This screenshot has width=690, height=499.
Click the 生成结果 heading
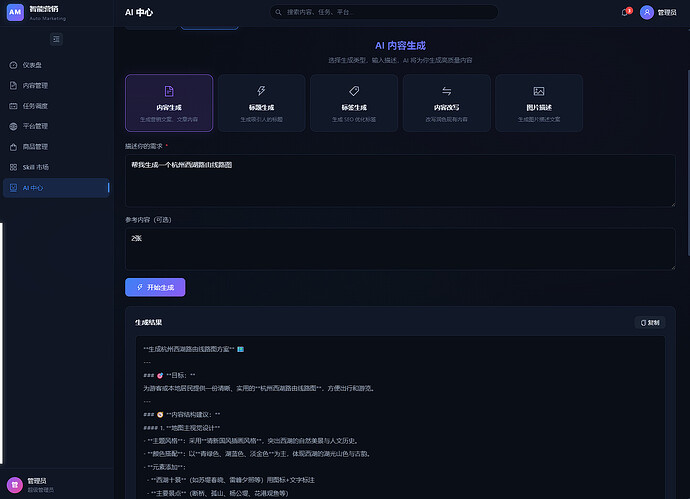[x=148, y=323]
